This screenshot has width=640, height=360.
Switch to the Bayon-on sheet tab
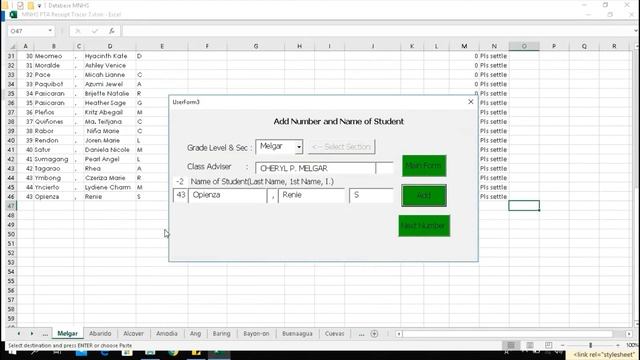pos(256,333)
